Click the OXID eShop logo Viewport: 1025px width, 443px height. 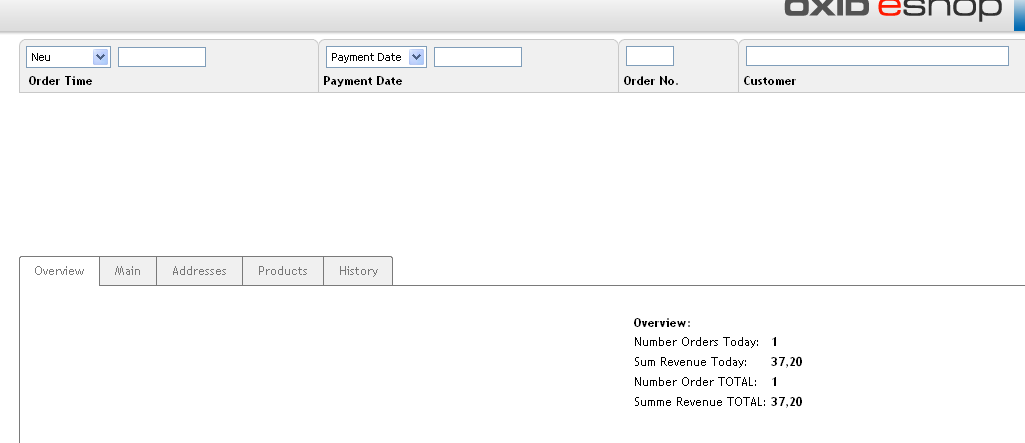click(x=892, y=10)
